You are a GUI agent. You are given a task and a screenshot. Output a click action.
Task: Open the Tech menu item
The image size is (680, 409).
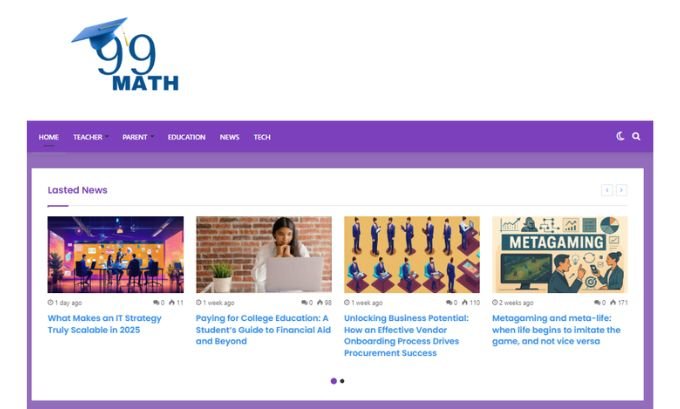(x=262, y=137)
